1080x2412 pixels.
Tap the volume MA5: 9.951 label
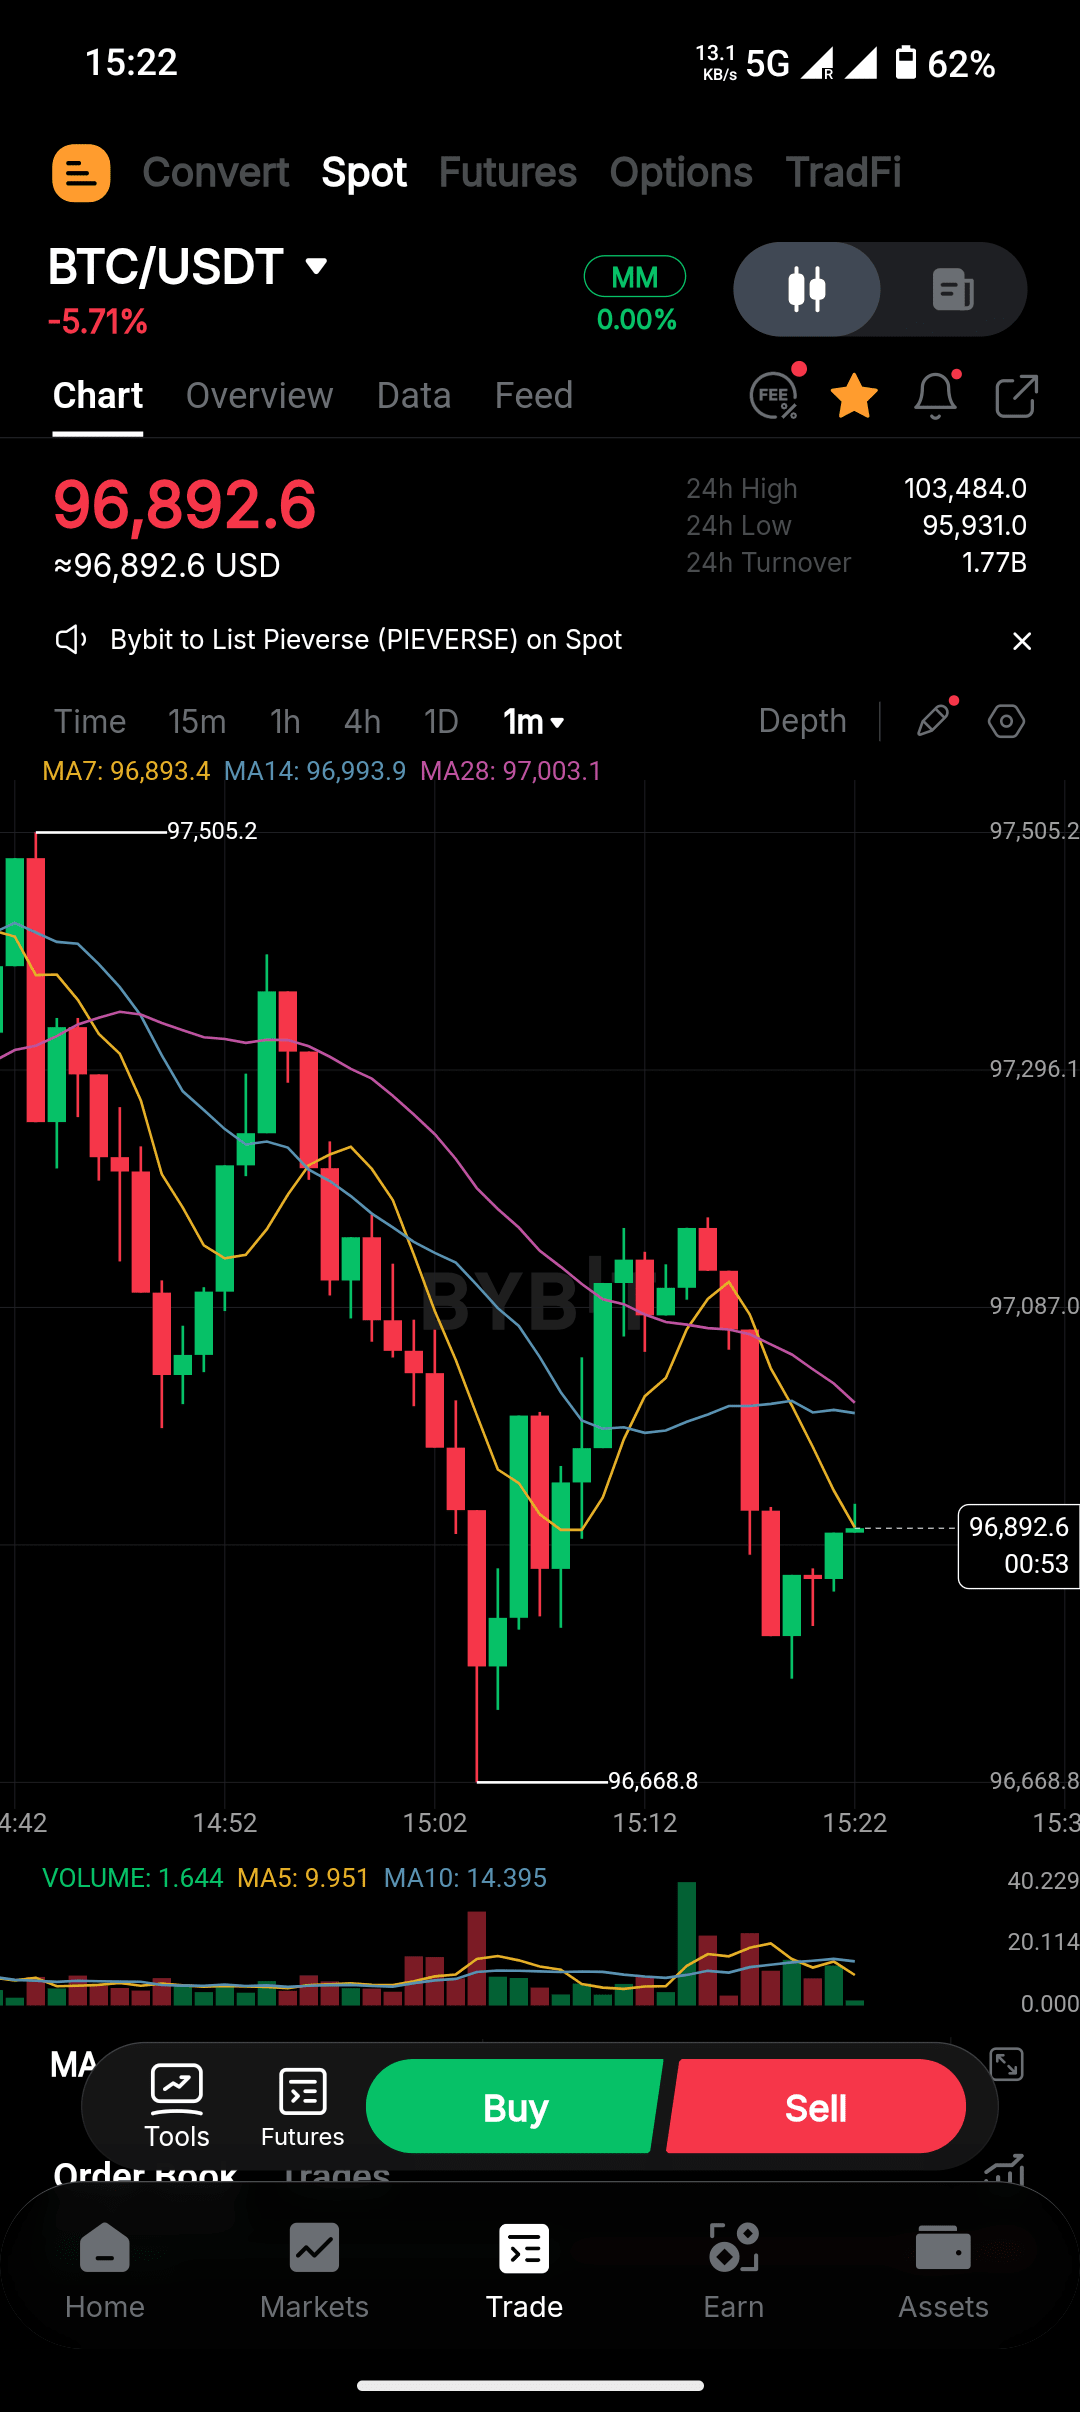(x=303, y=1878)
